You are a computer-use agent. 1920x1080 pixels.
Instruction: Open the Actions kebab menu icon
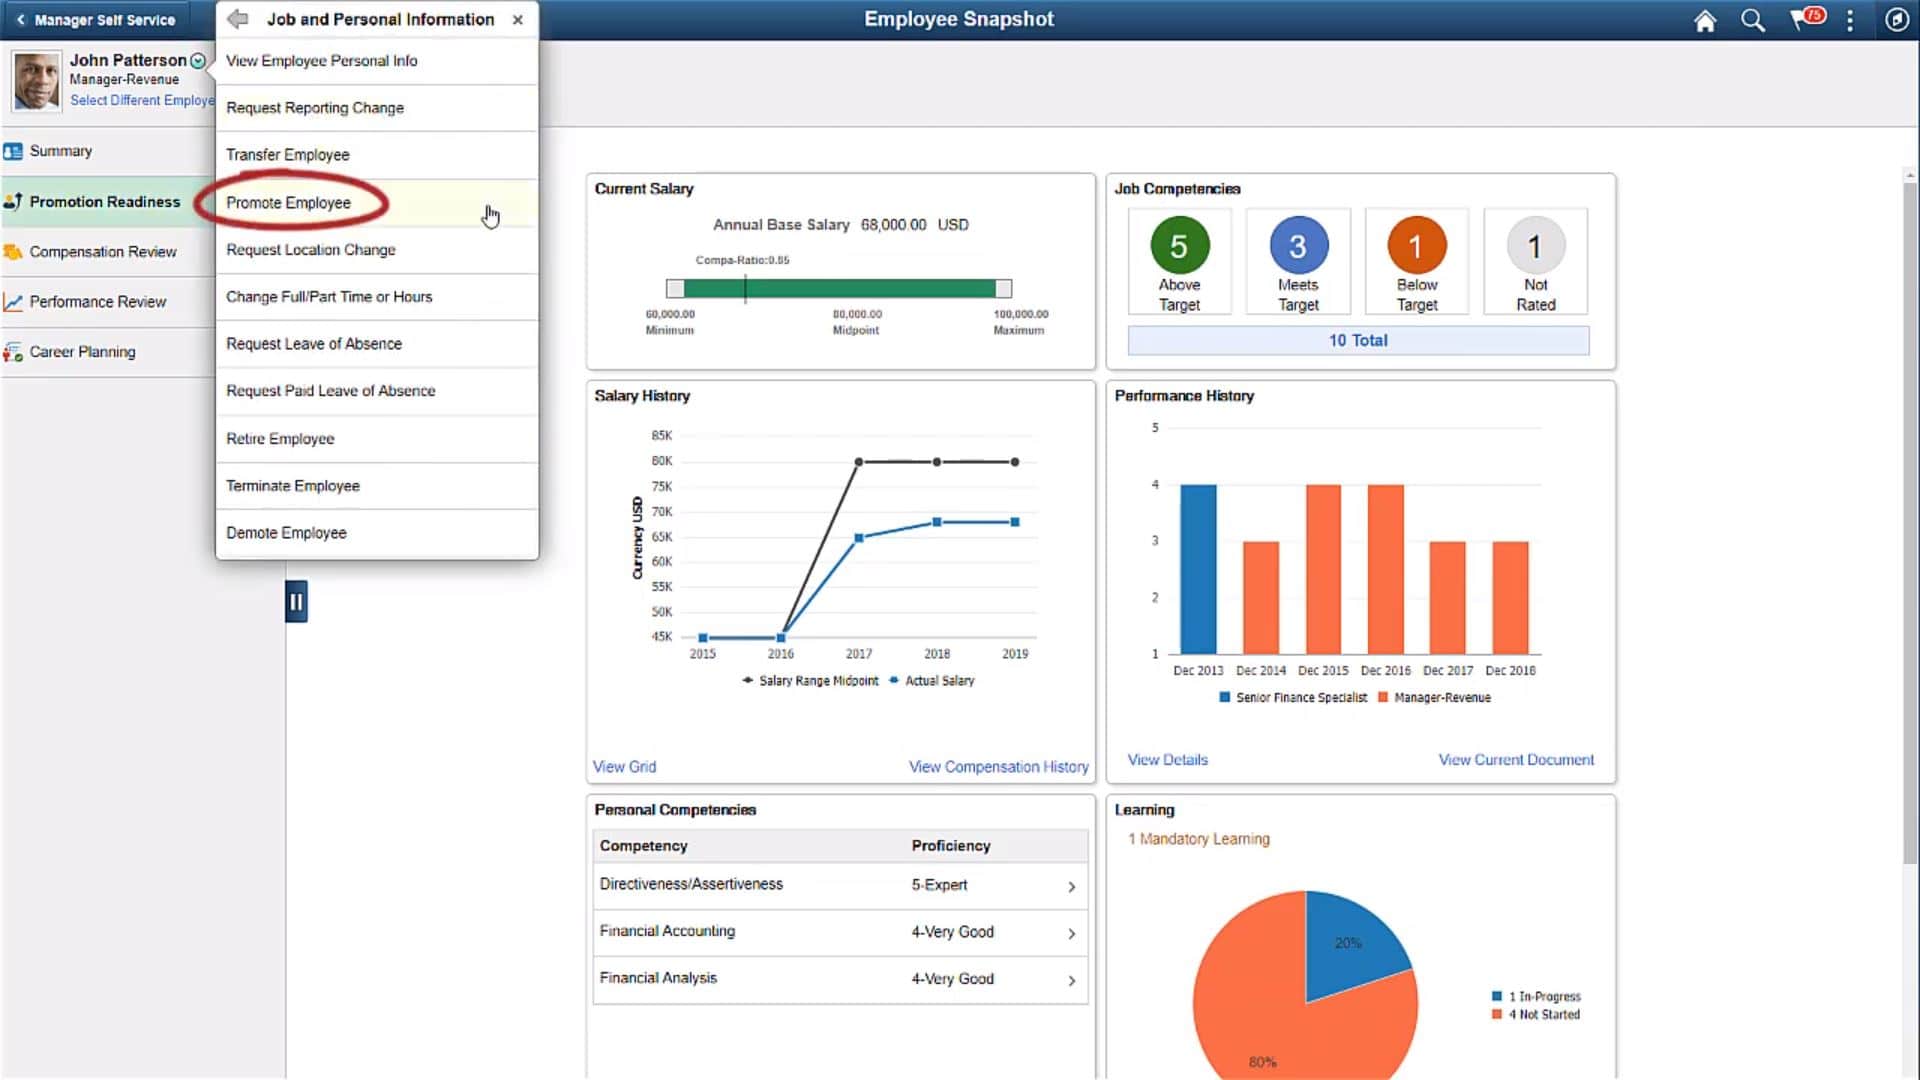[1849, 19]
